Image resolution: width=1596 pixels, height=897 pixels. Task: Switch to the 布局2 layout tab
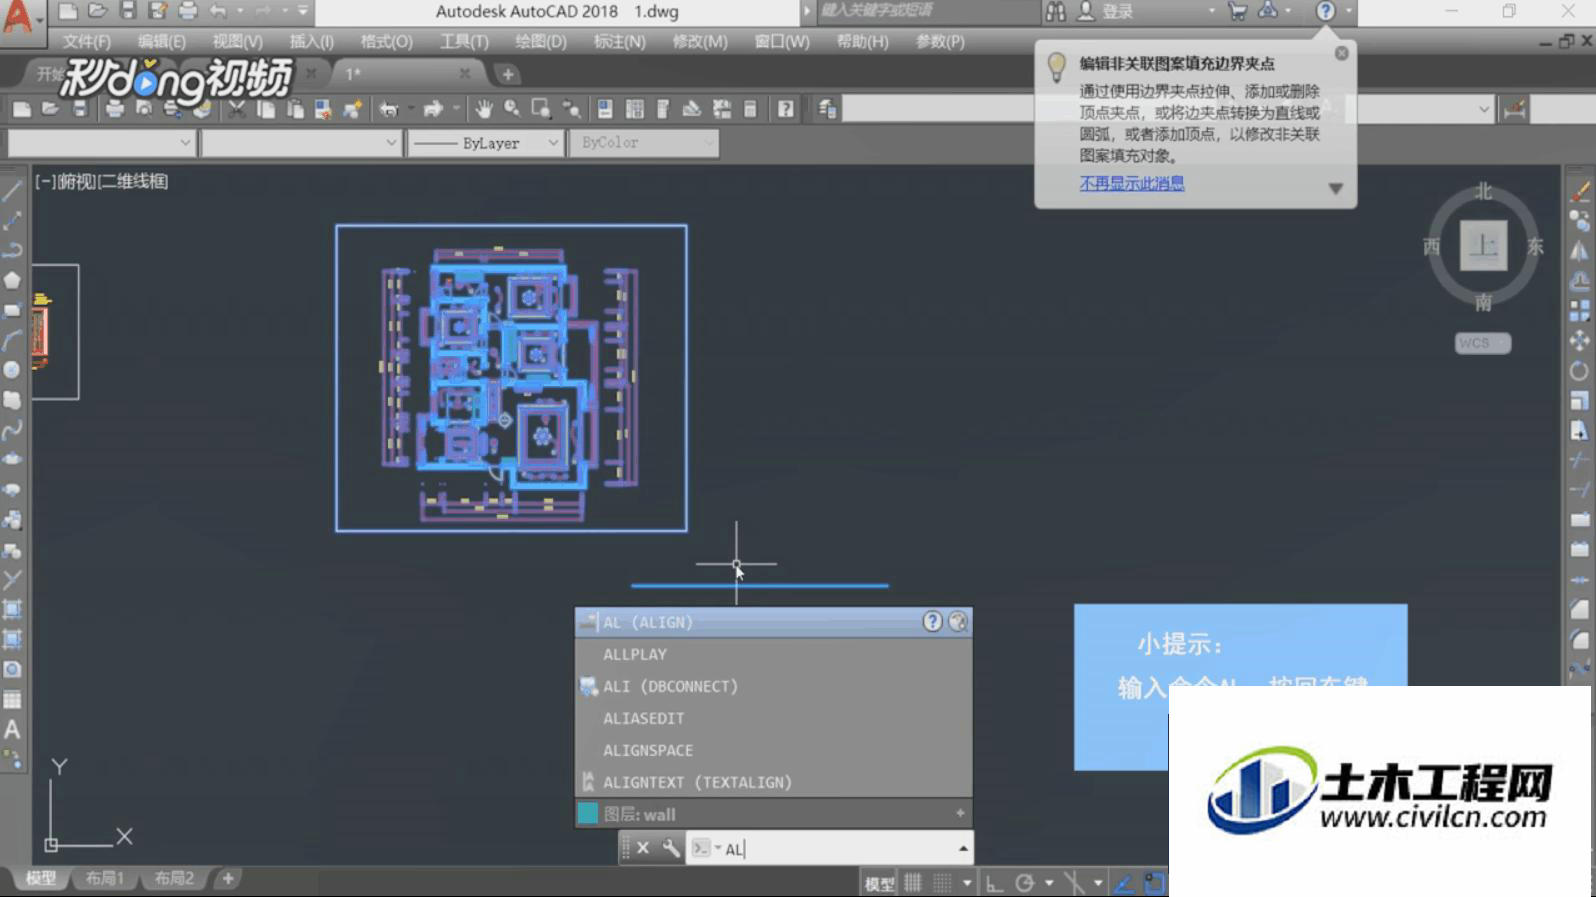click(x=174, y=878)
